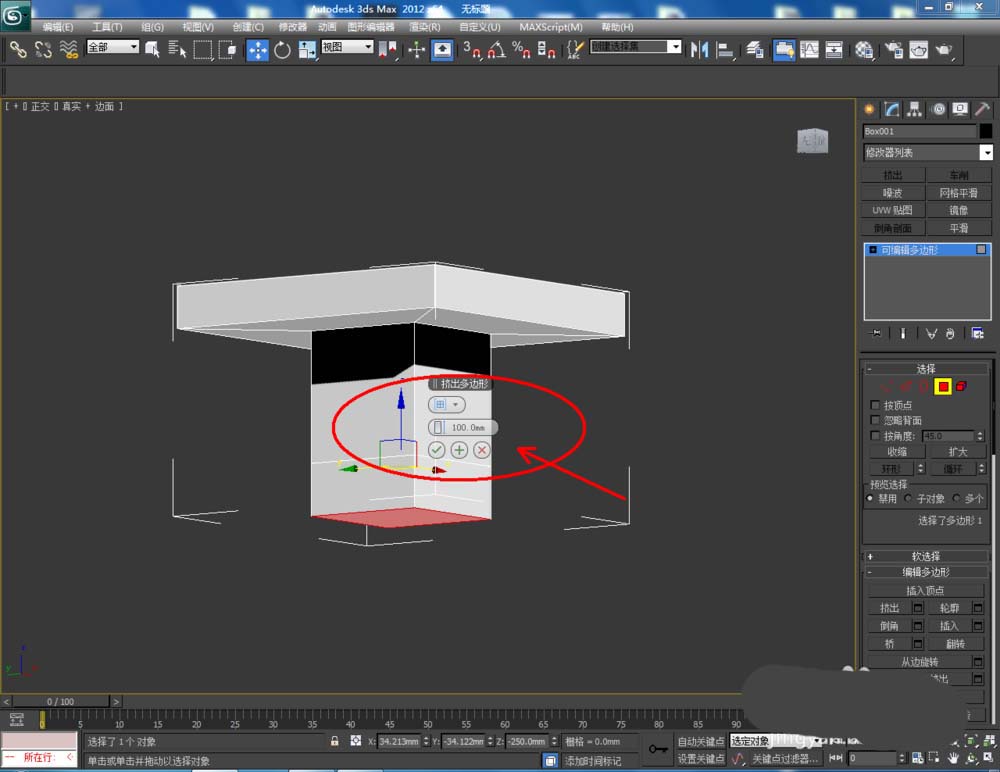Activate polygon sub-object selection mode icon

(942, 386)
